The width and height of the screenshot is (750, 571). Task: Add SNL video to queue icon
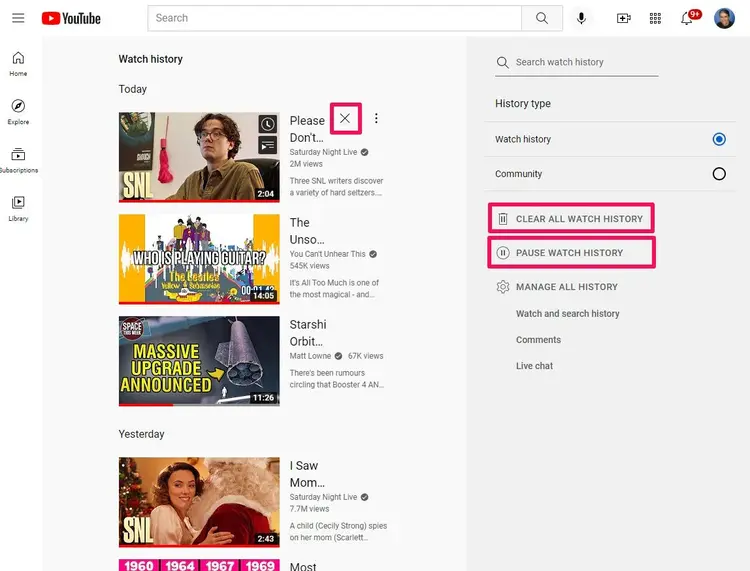[268, 145]
